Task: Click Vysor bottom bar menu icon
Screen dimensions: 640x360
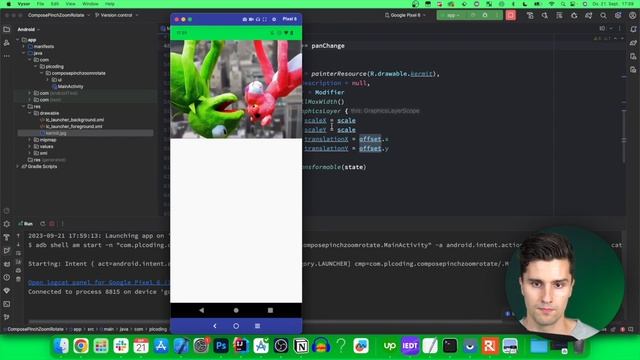Action: point(257,326)
